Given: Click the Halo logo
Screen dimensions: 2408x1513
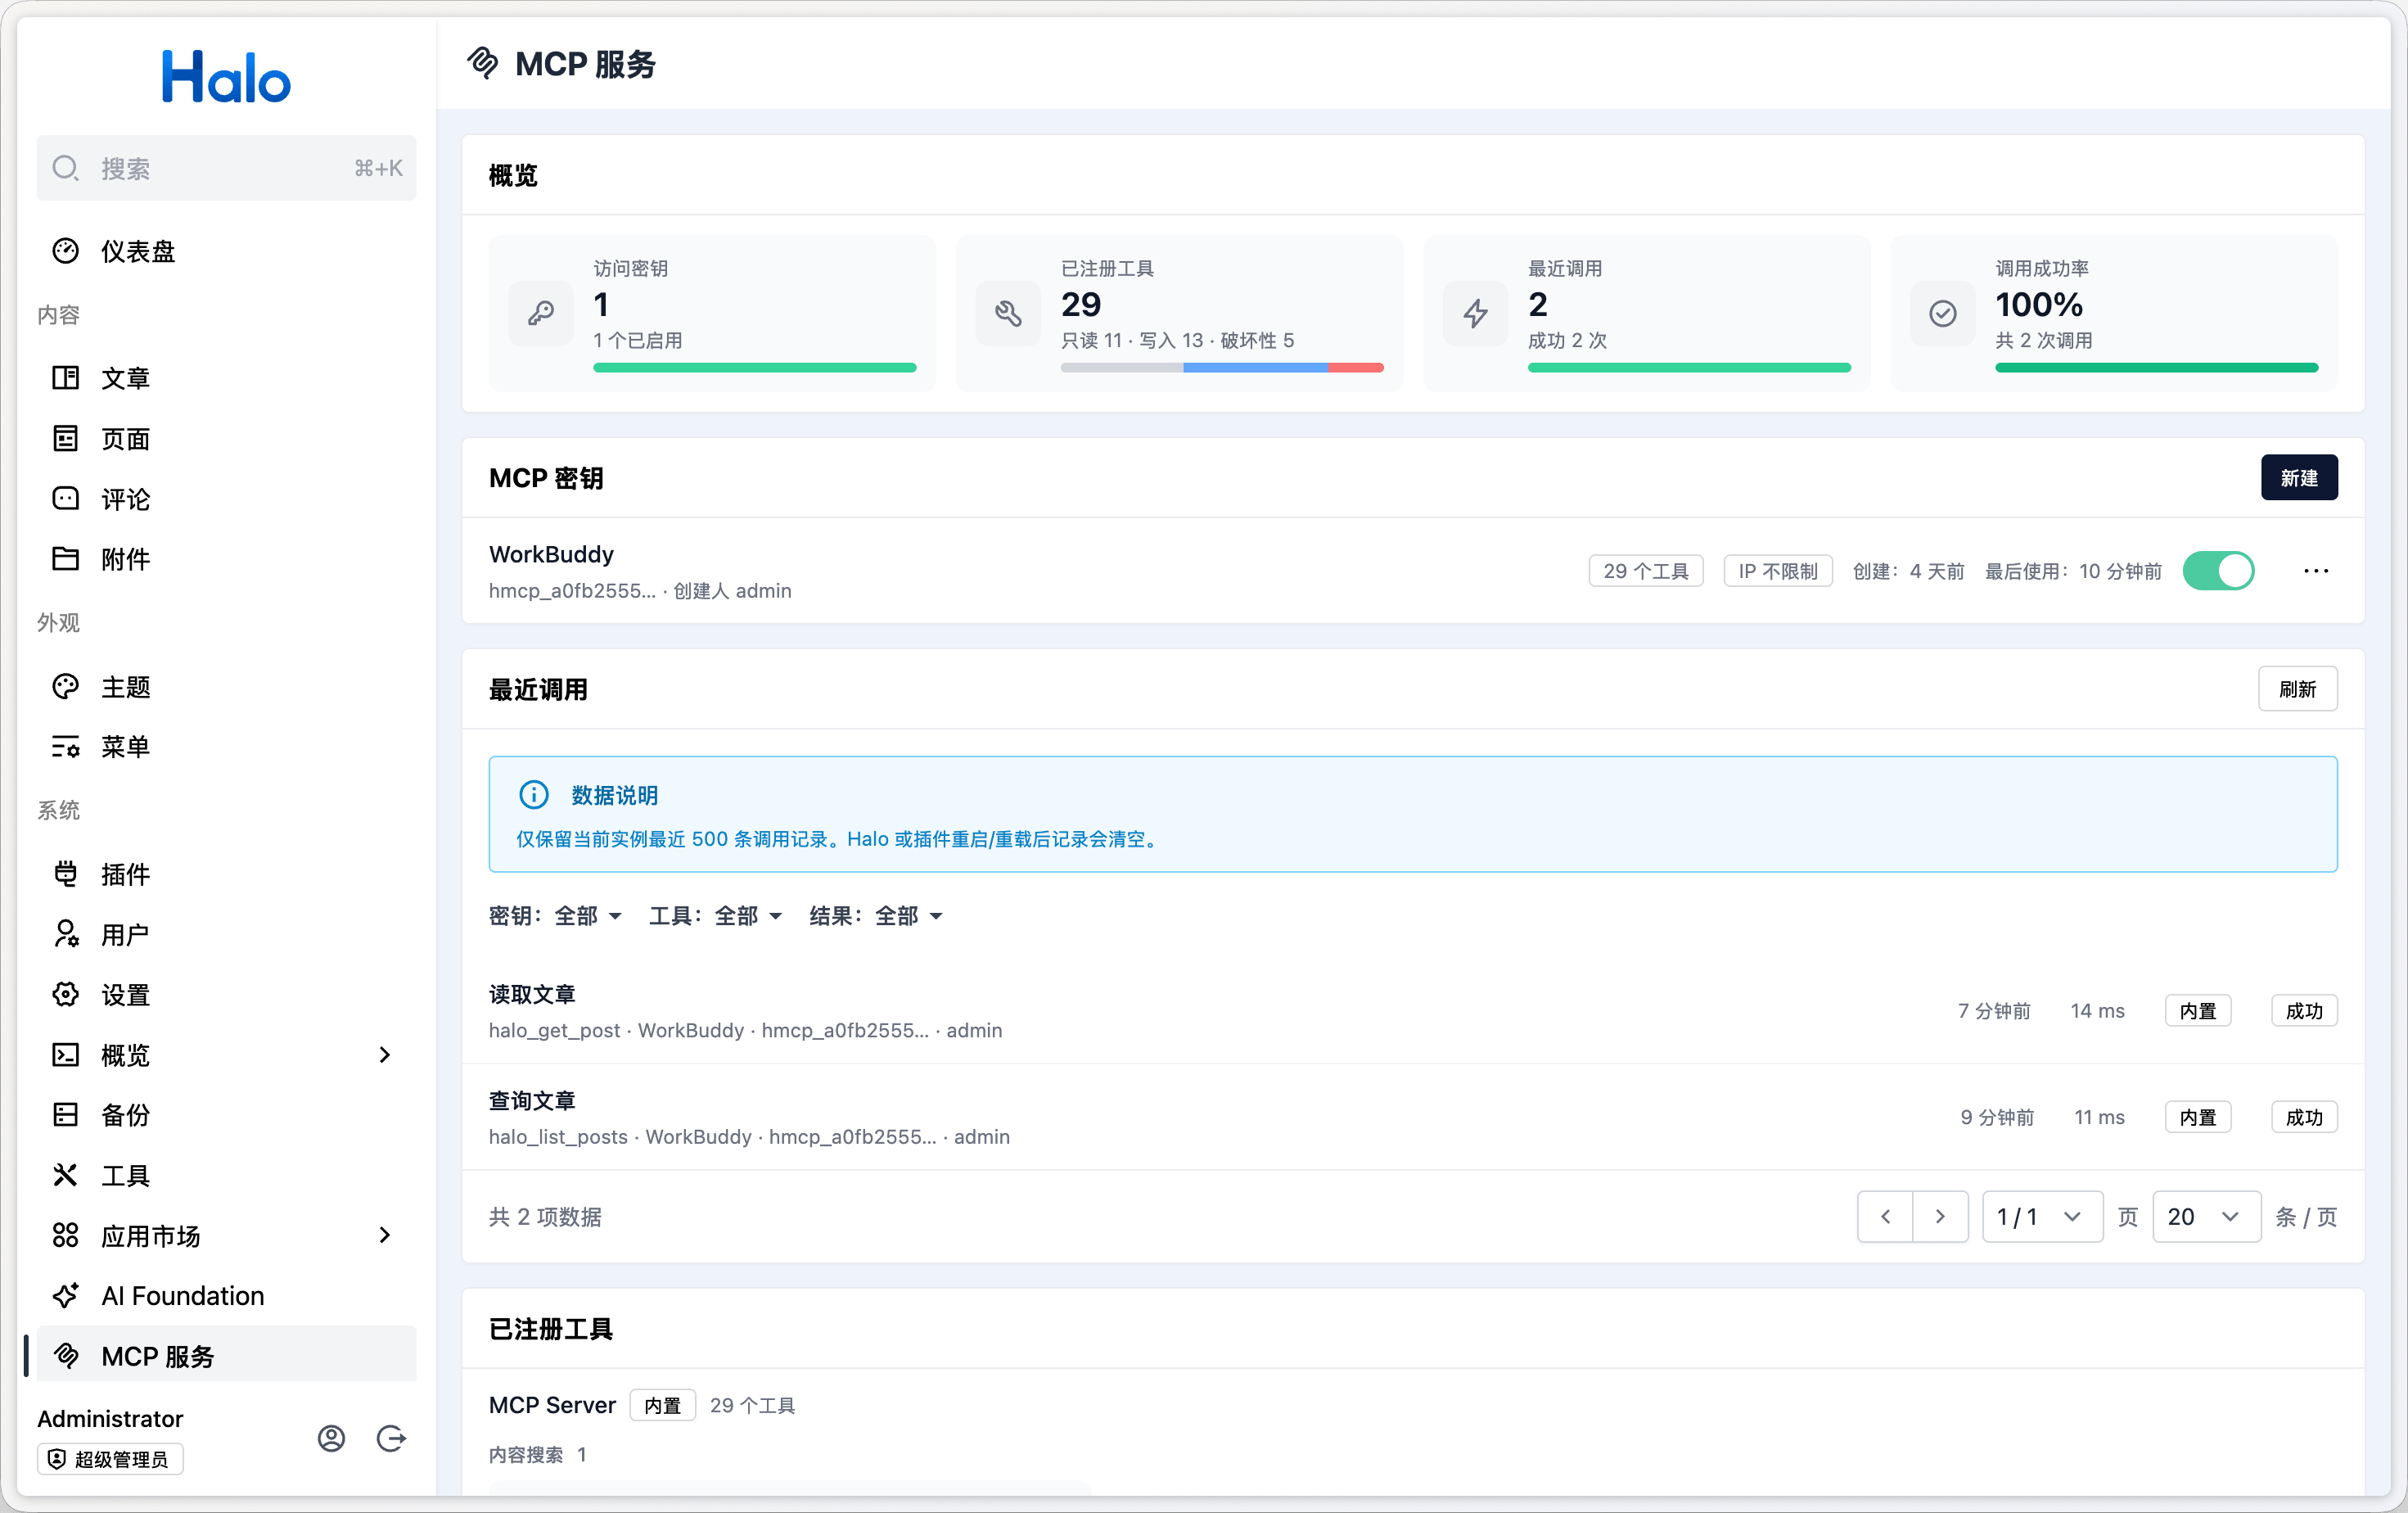Looking at the screenshot, I should pyautogui.click(x=226, y=77).
